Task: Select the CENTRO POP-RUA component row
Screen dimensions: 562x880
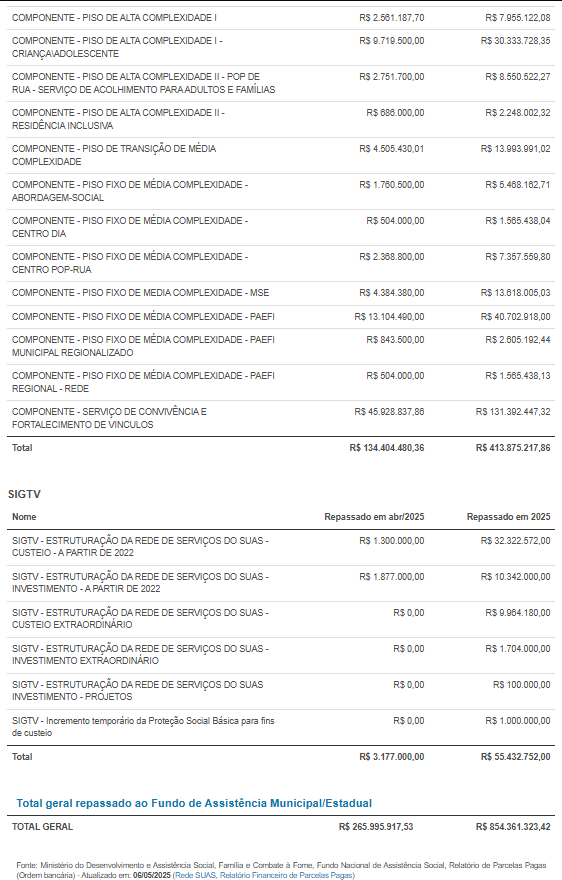Action: (x=281, y=263)
